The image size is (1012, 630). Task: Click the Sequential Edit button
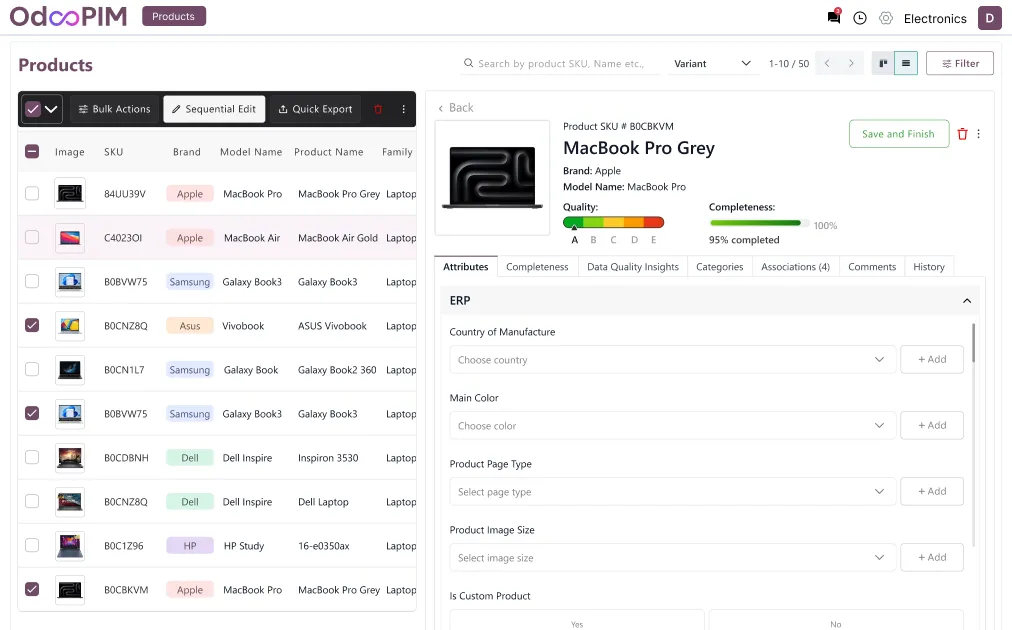214,109
